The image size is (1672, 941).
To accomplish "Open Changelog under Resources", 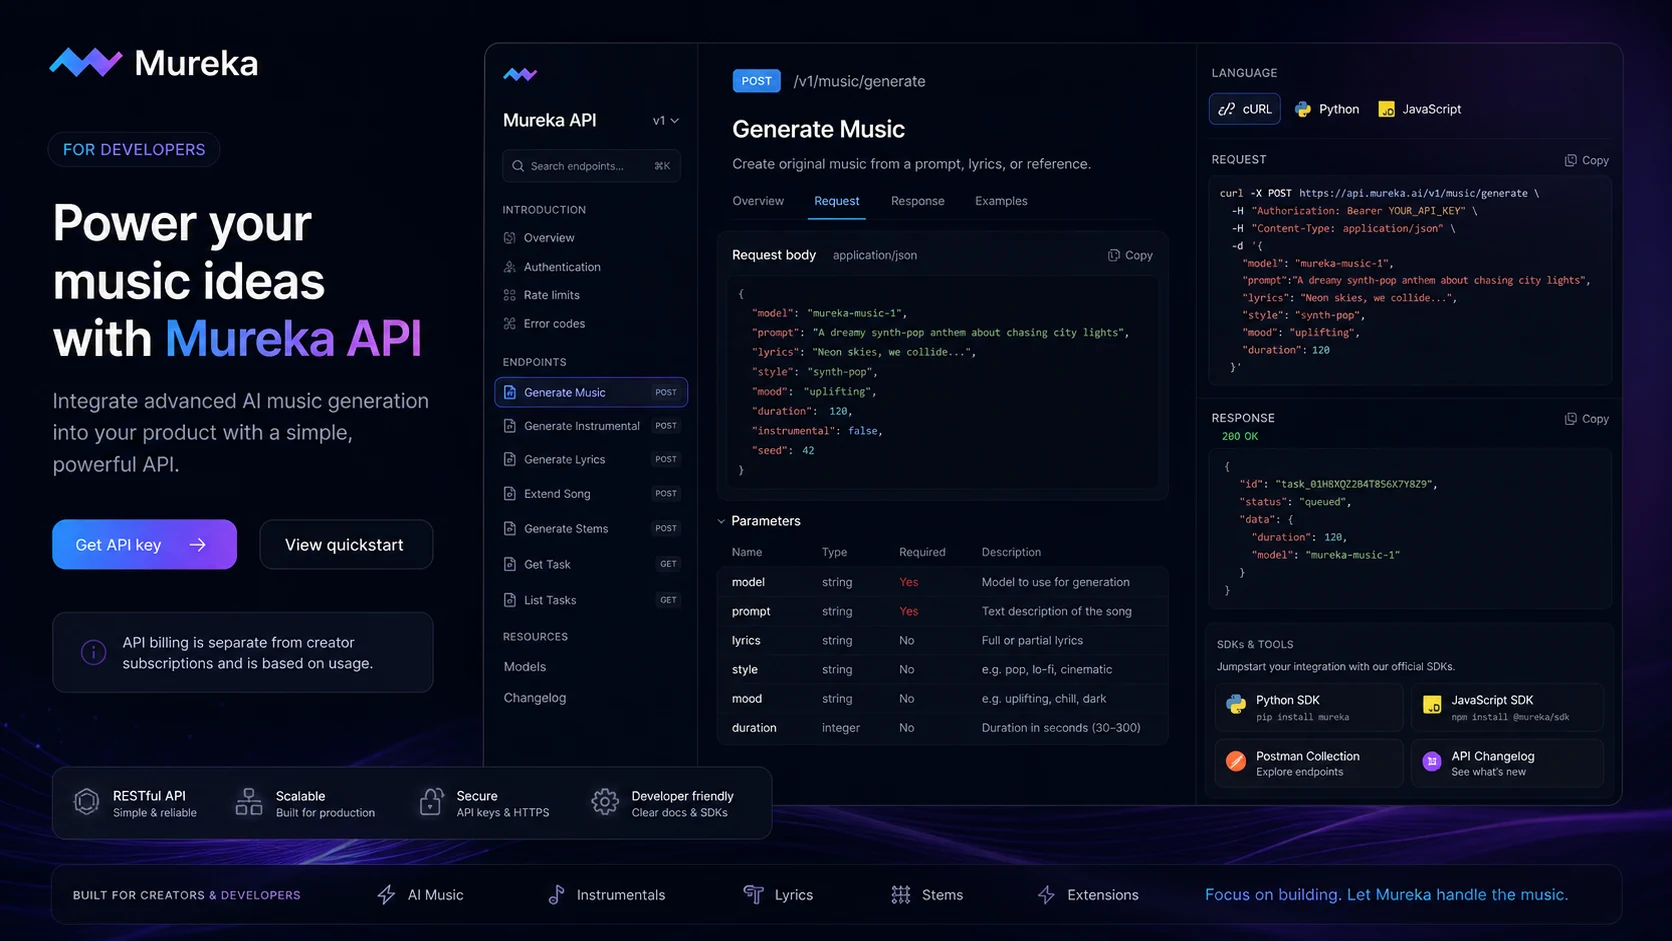I will [535, 698].
